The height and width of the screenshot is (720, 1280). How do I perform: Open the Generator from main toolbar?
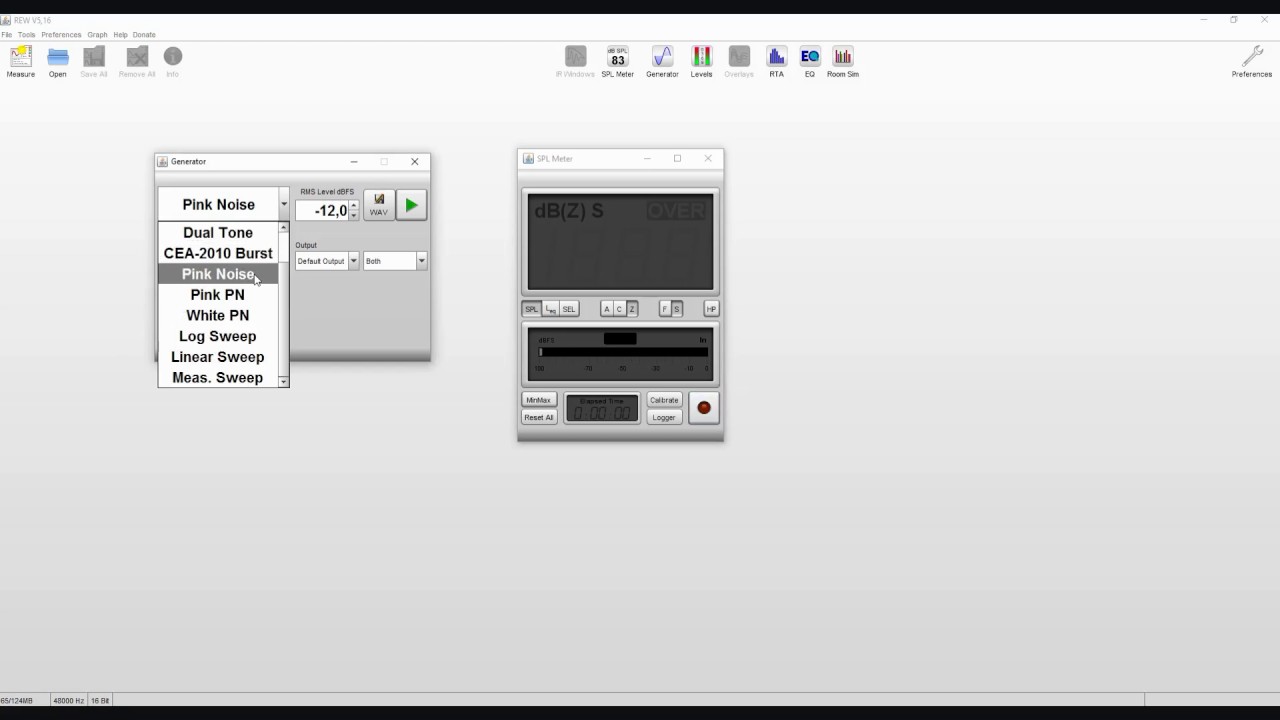coord(662,61)
